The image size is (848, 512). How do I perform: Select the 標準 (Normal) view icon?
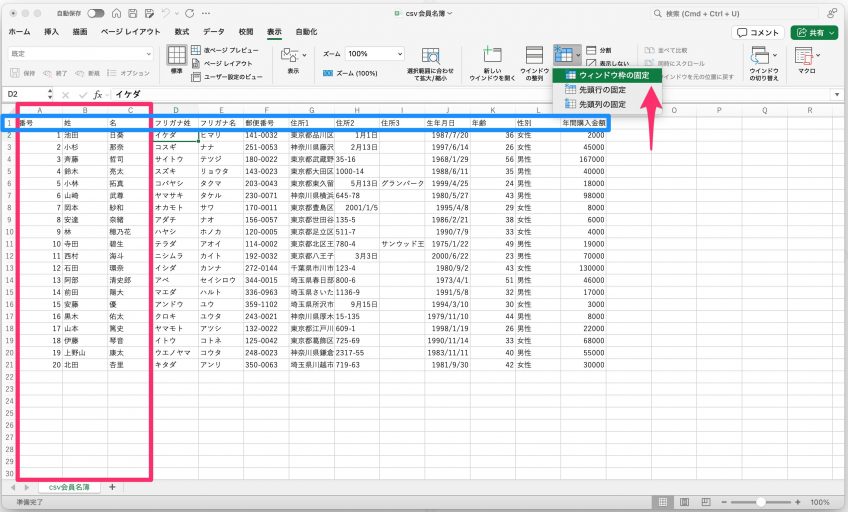177,58
